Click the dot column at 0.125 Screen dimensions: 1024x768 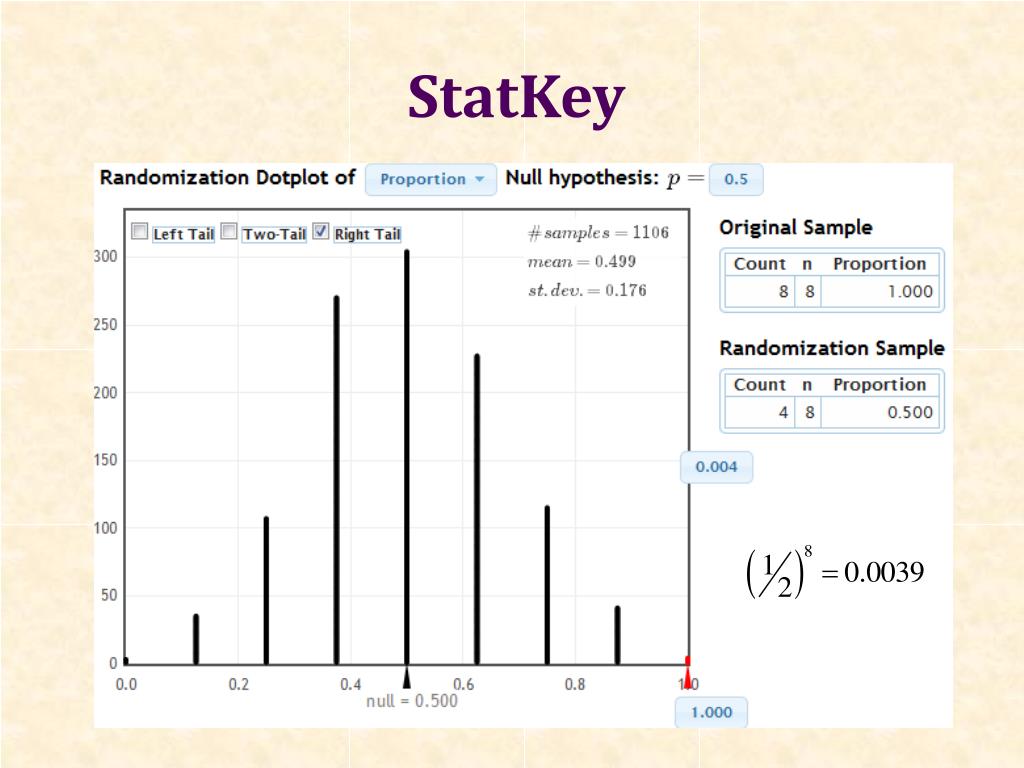[196, 639]
